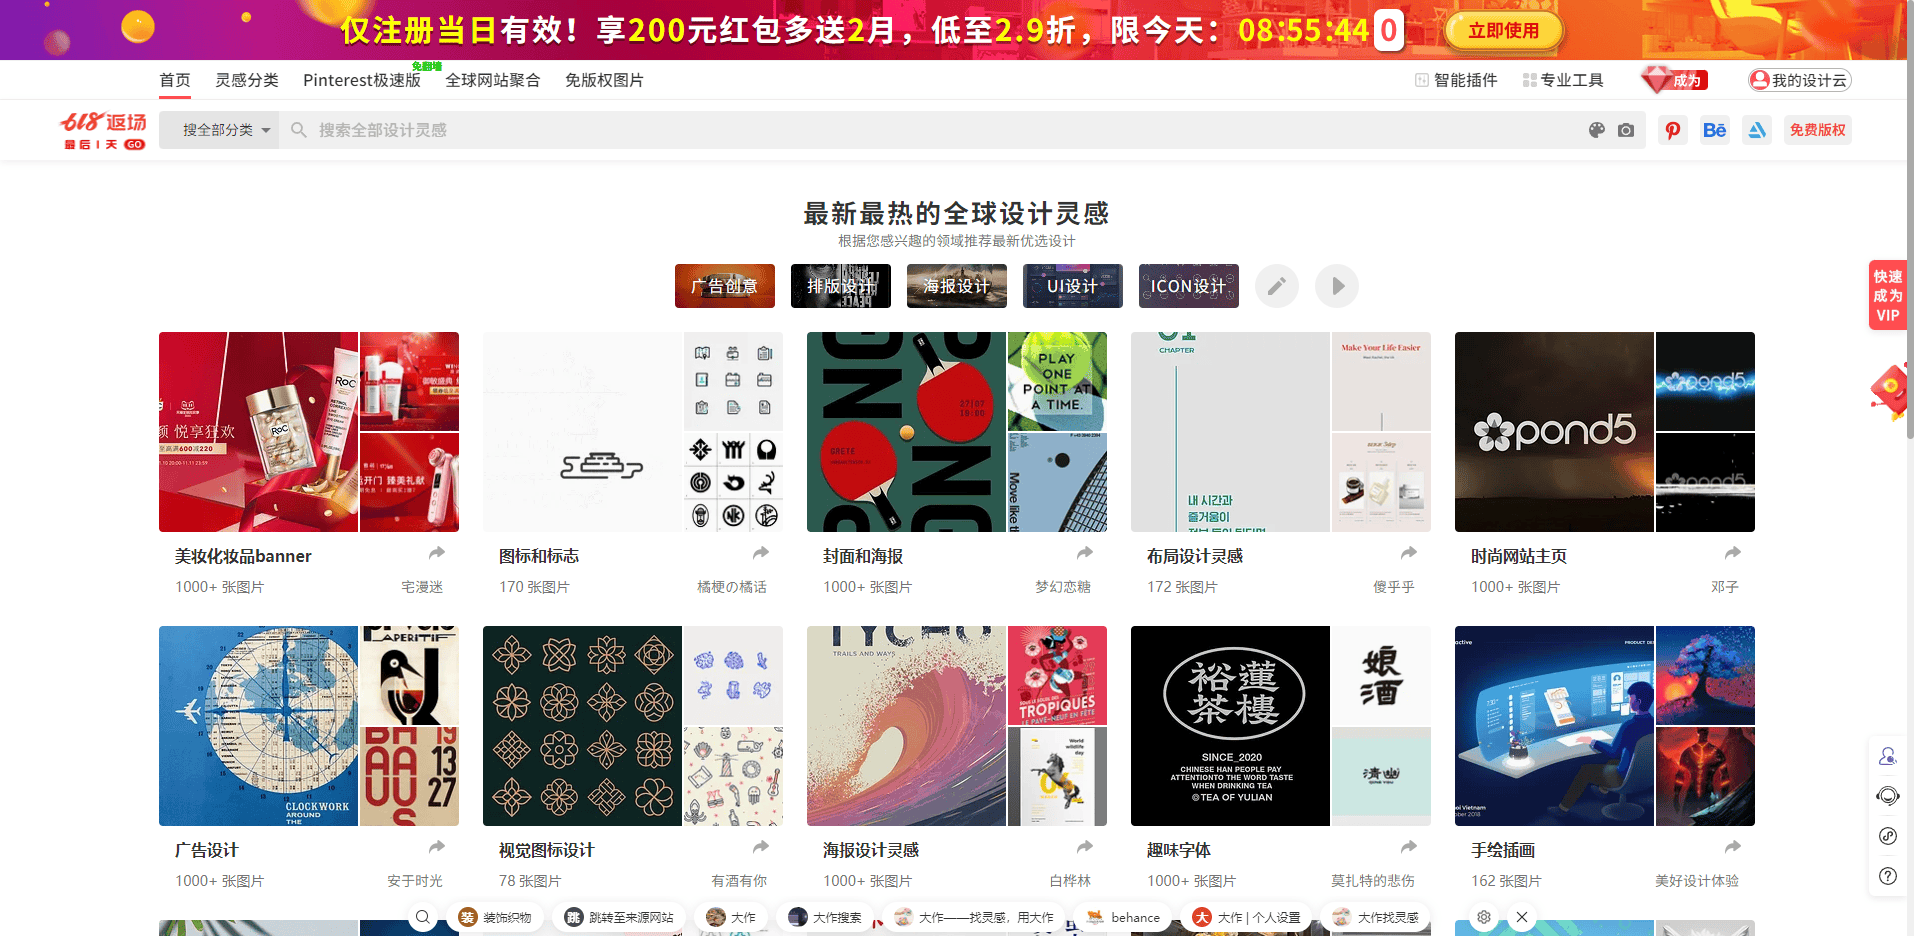The image size is (1914, 936).
Task: Edit interest categories with pencil button
Action: (1277, 286)
